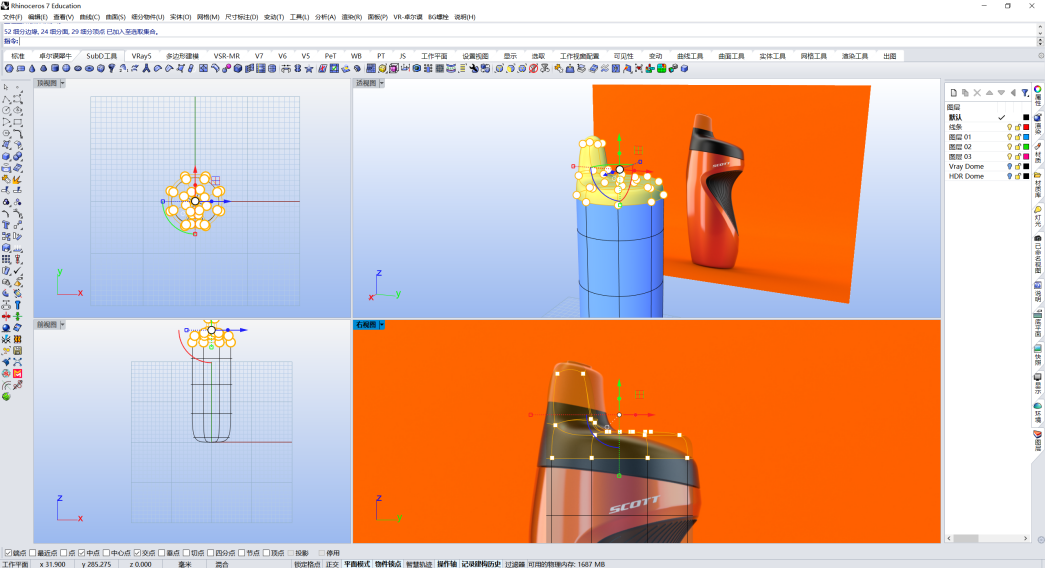Click layers panel horizontal scrollbar right arrow
Image resolution: width=1045 pixels, height=568 pixels.
pyautogui.click(x=1025, y=538)
